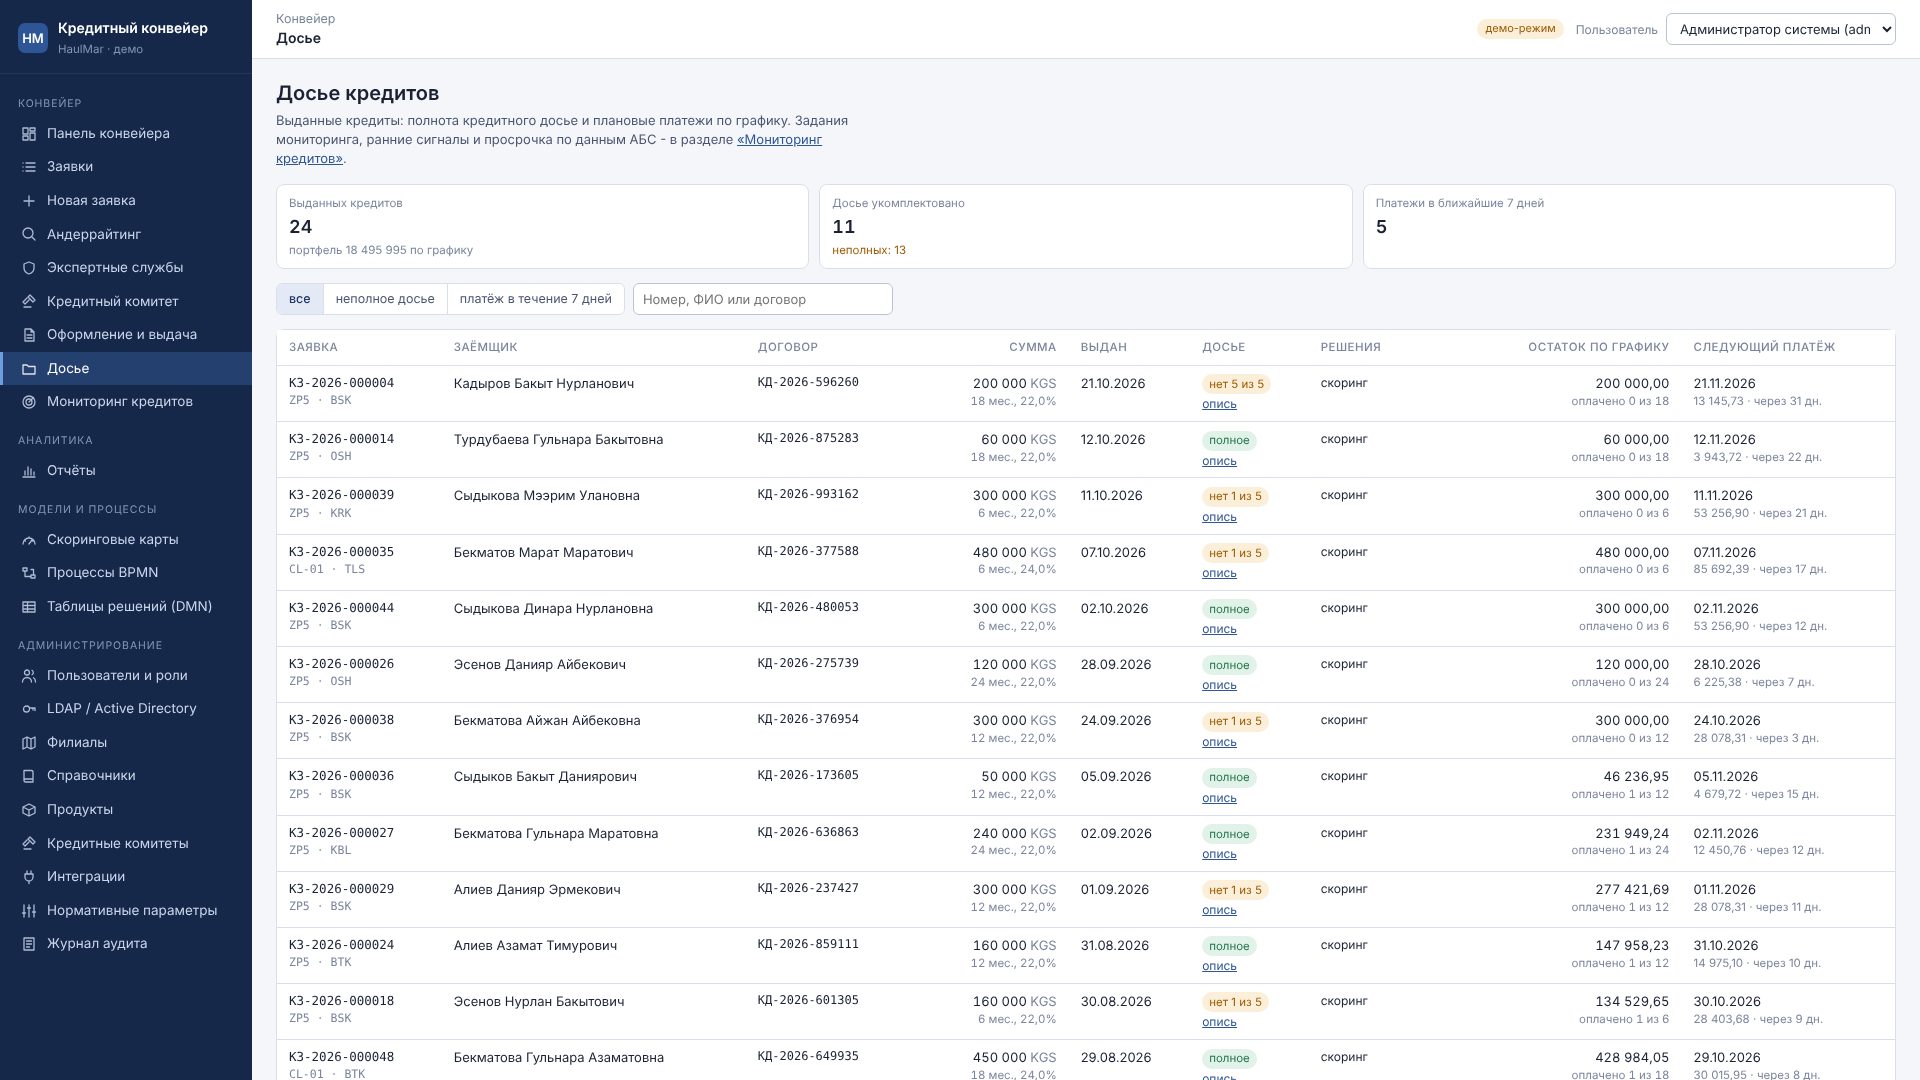Click the СЛЕДУЮЩИЙ ПЛАТЁЖ column header
This screenshot has width=1920, height=1080.
1764,347
